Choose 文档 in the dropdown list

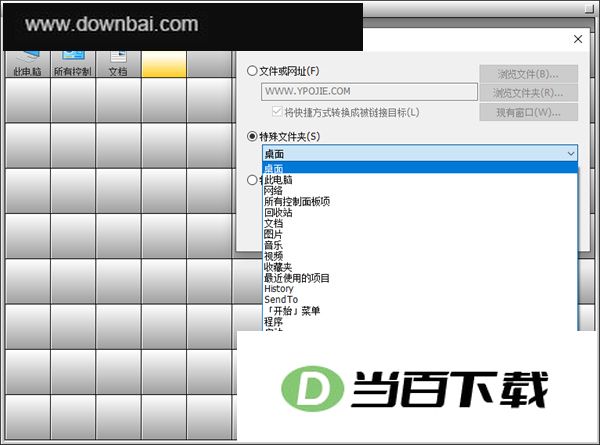420,223
